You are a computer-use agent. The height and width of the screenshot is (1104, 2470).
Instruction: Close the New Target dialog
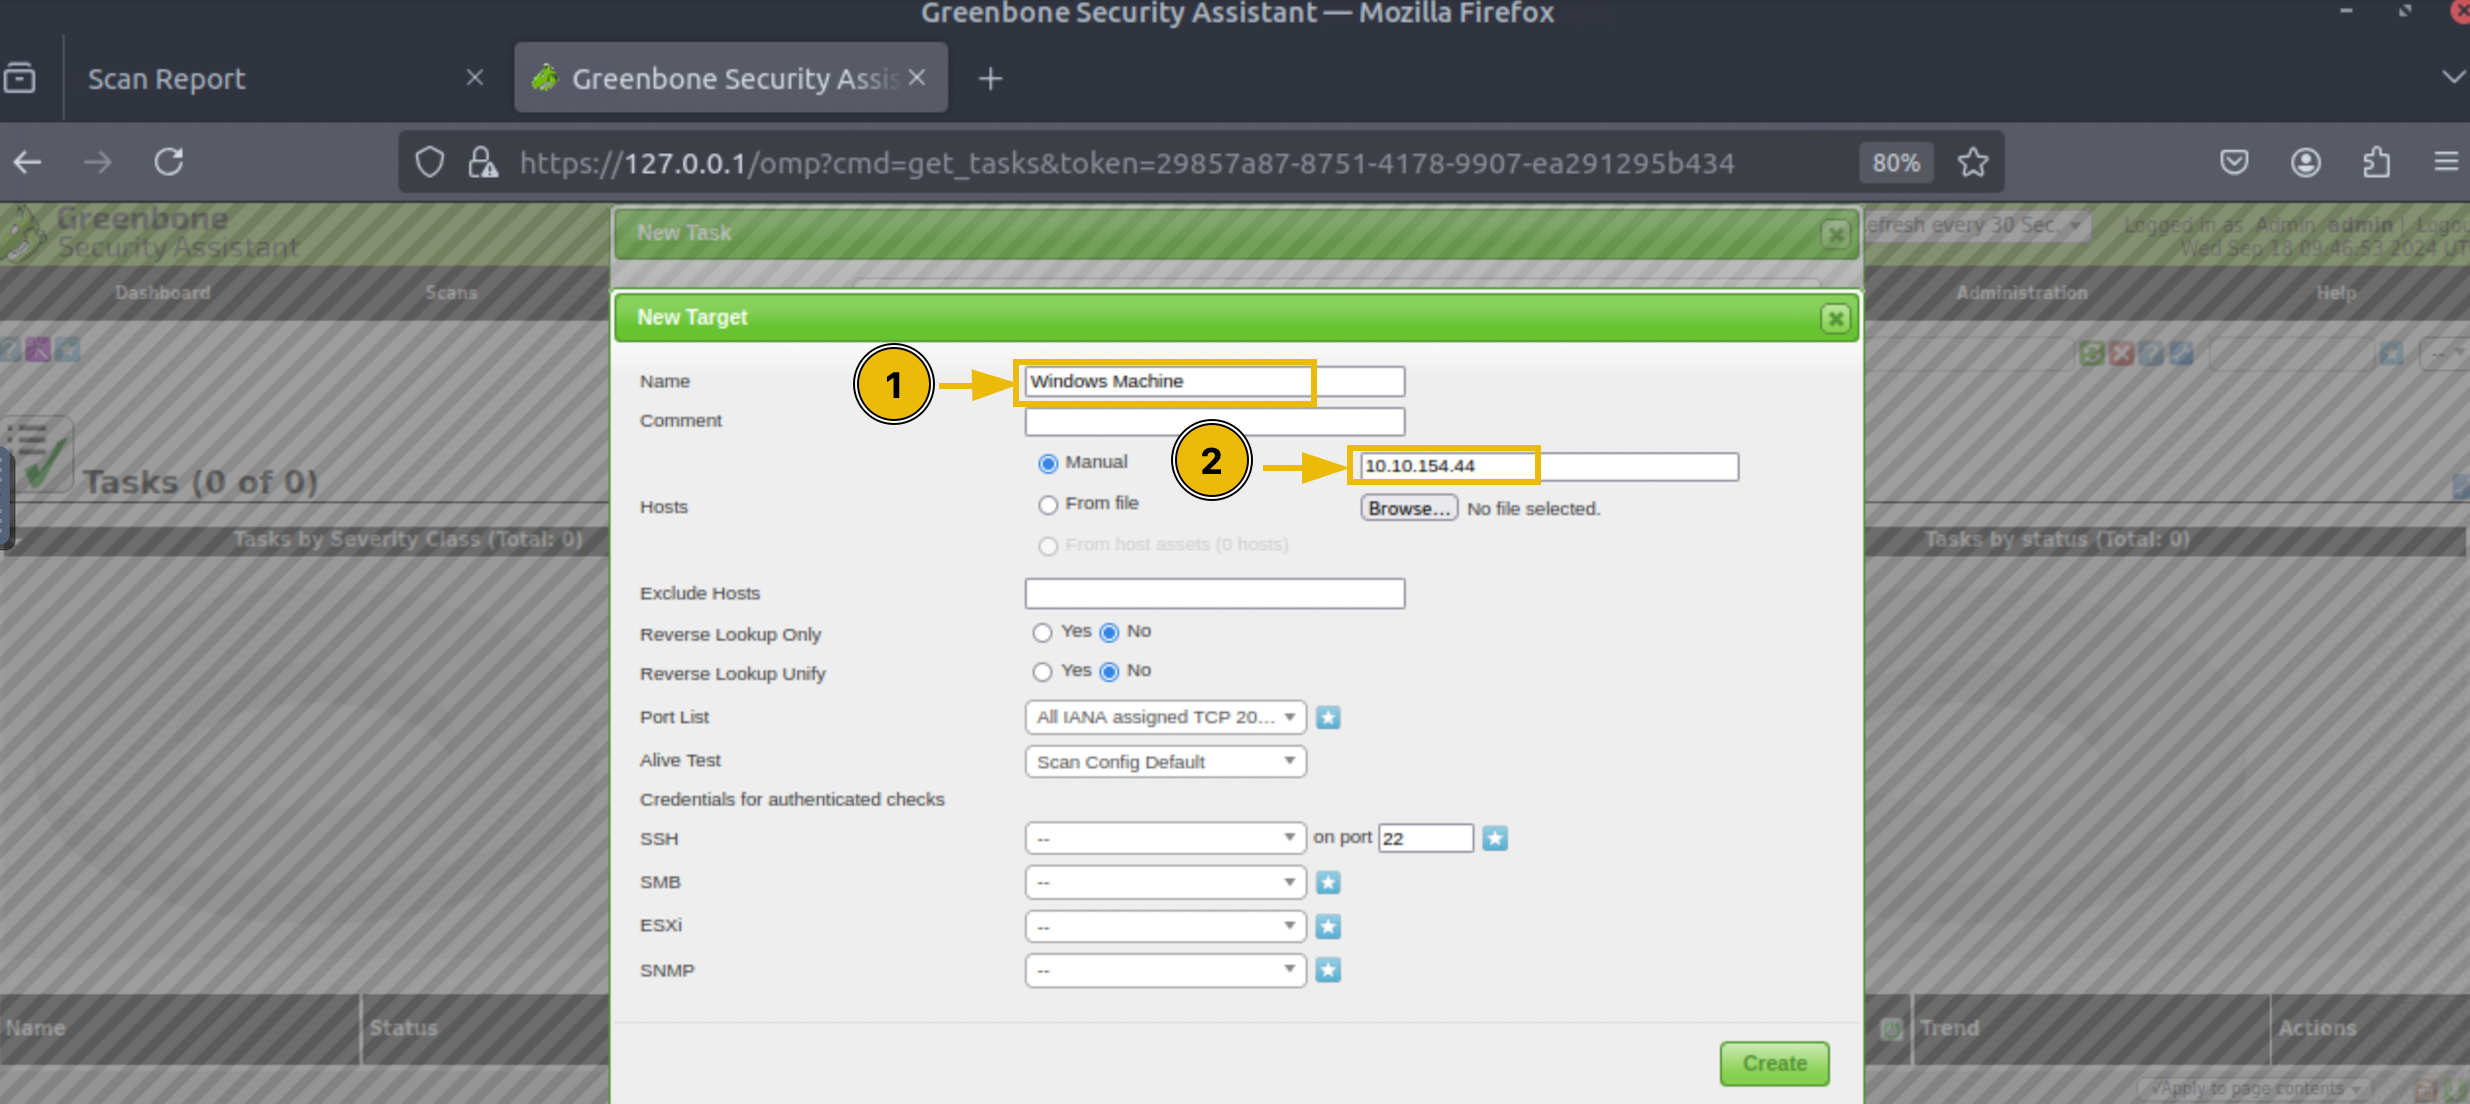[1834, 319]
